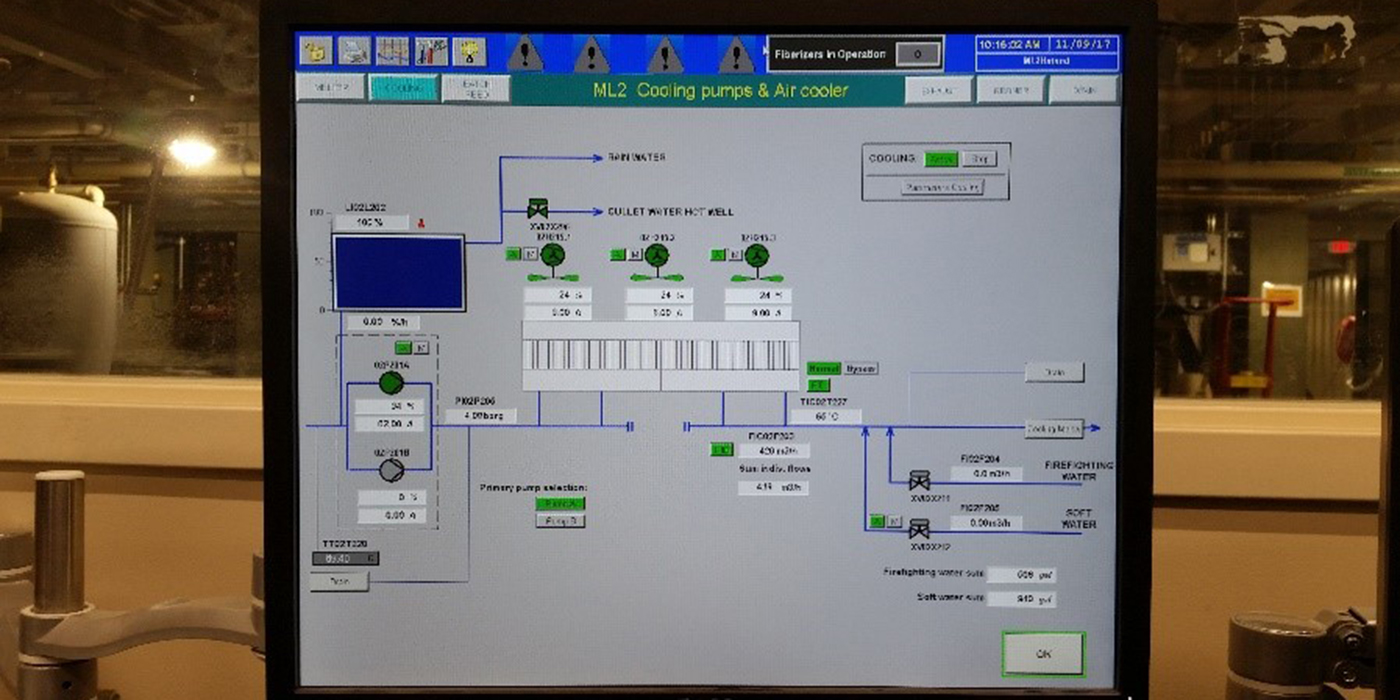Click the OK button
This screenshot has height=700, width=1400.
point(1043,654)
